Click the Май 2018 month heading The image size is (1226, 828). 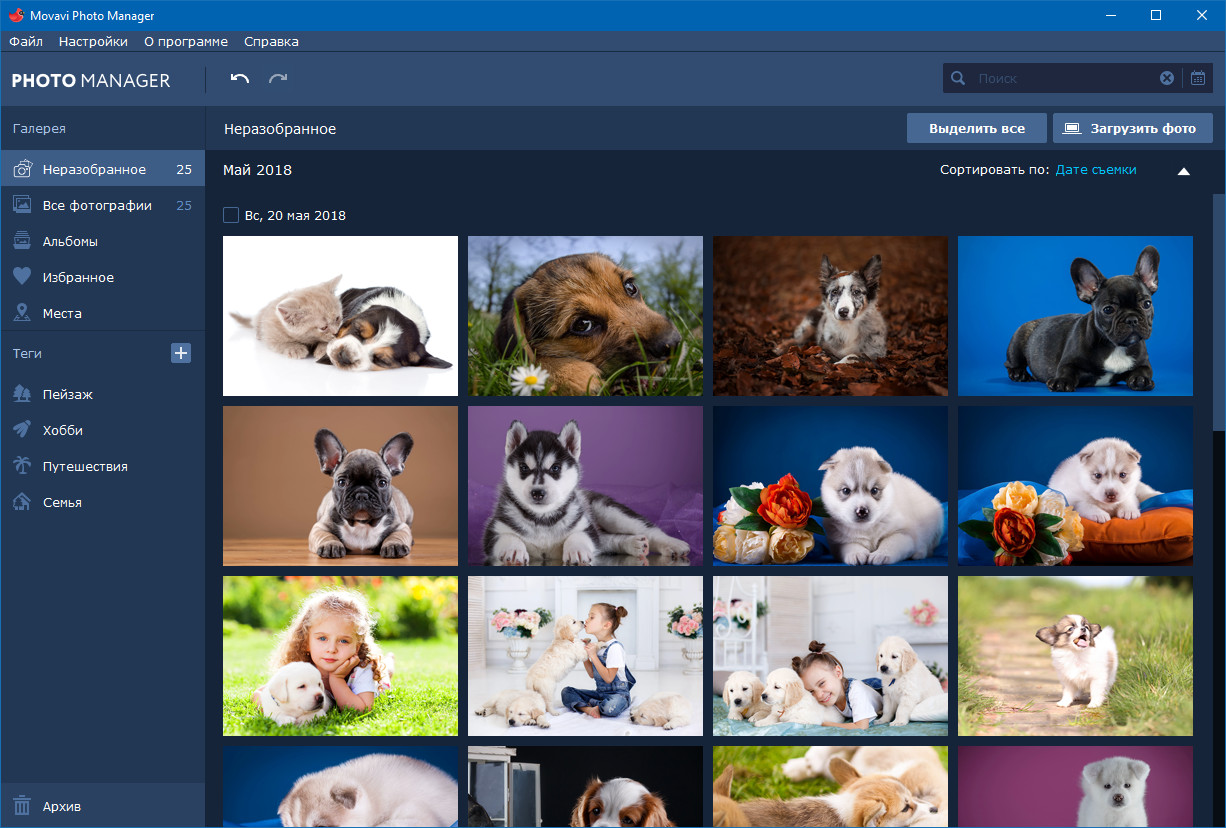click(257, 170)
